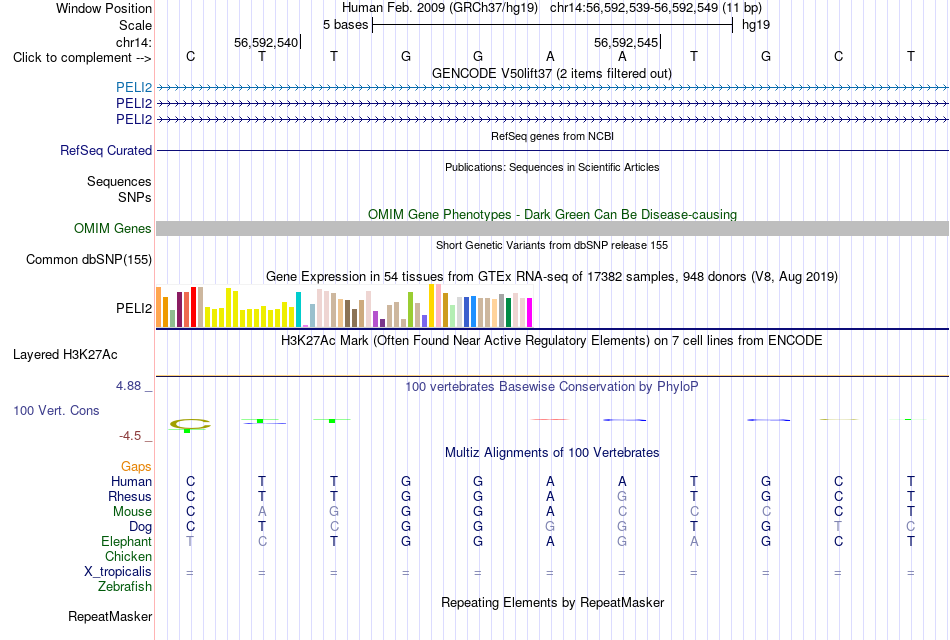Click the 'Human Feb. 2009 (GRCh37/hg19)' assembly text
Screen dimensions: 950x640
(440, 8)
